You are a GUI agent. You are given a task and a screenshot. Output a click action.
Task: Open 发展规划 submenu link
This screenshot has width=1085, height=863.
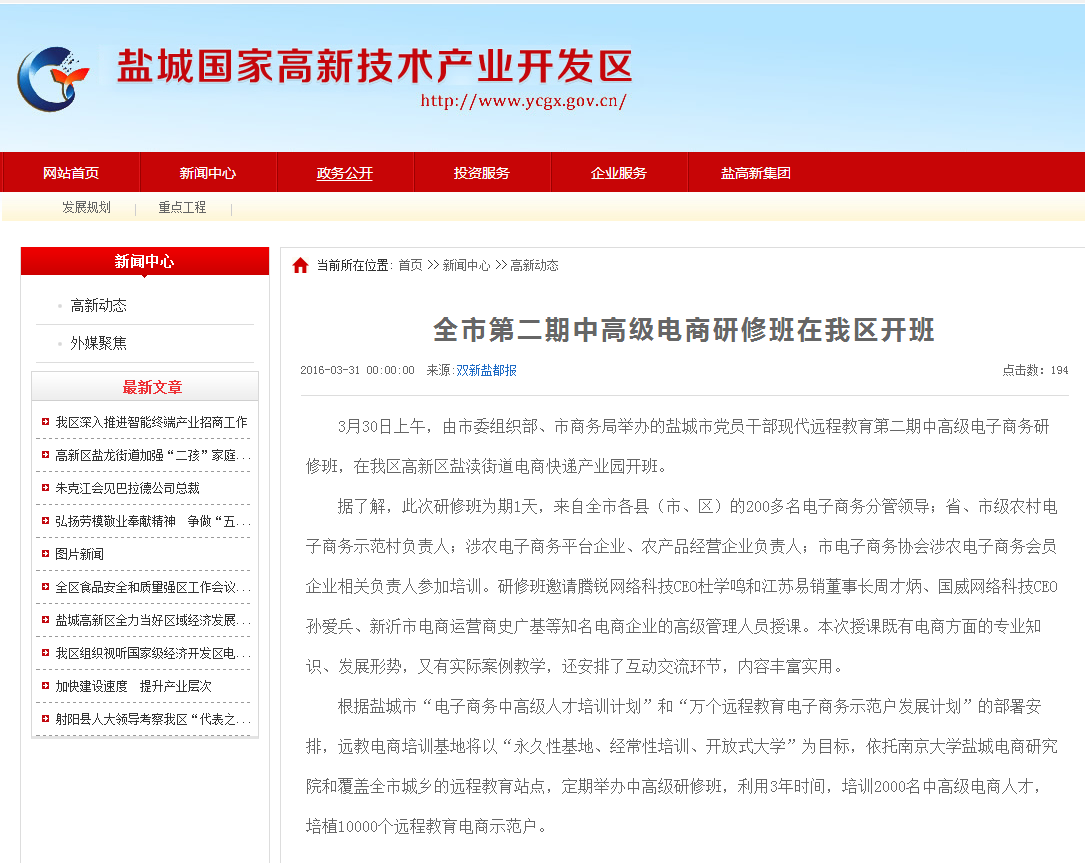click(x=86, y=207)
